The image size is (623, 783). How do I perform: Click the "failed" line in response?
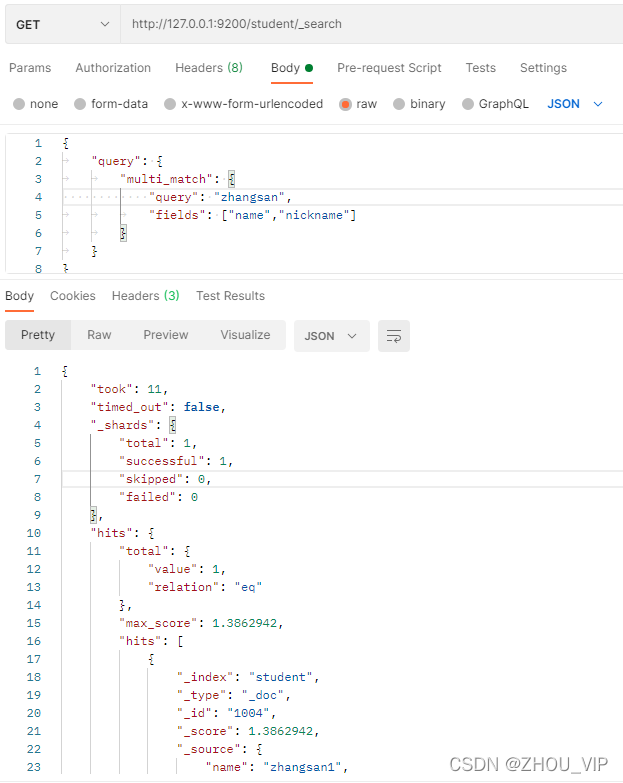[159, 497]
